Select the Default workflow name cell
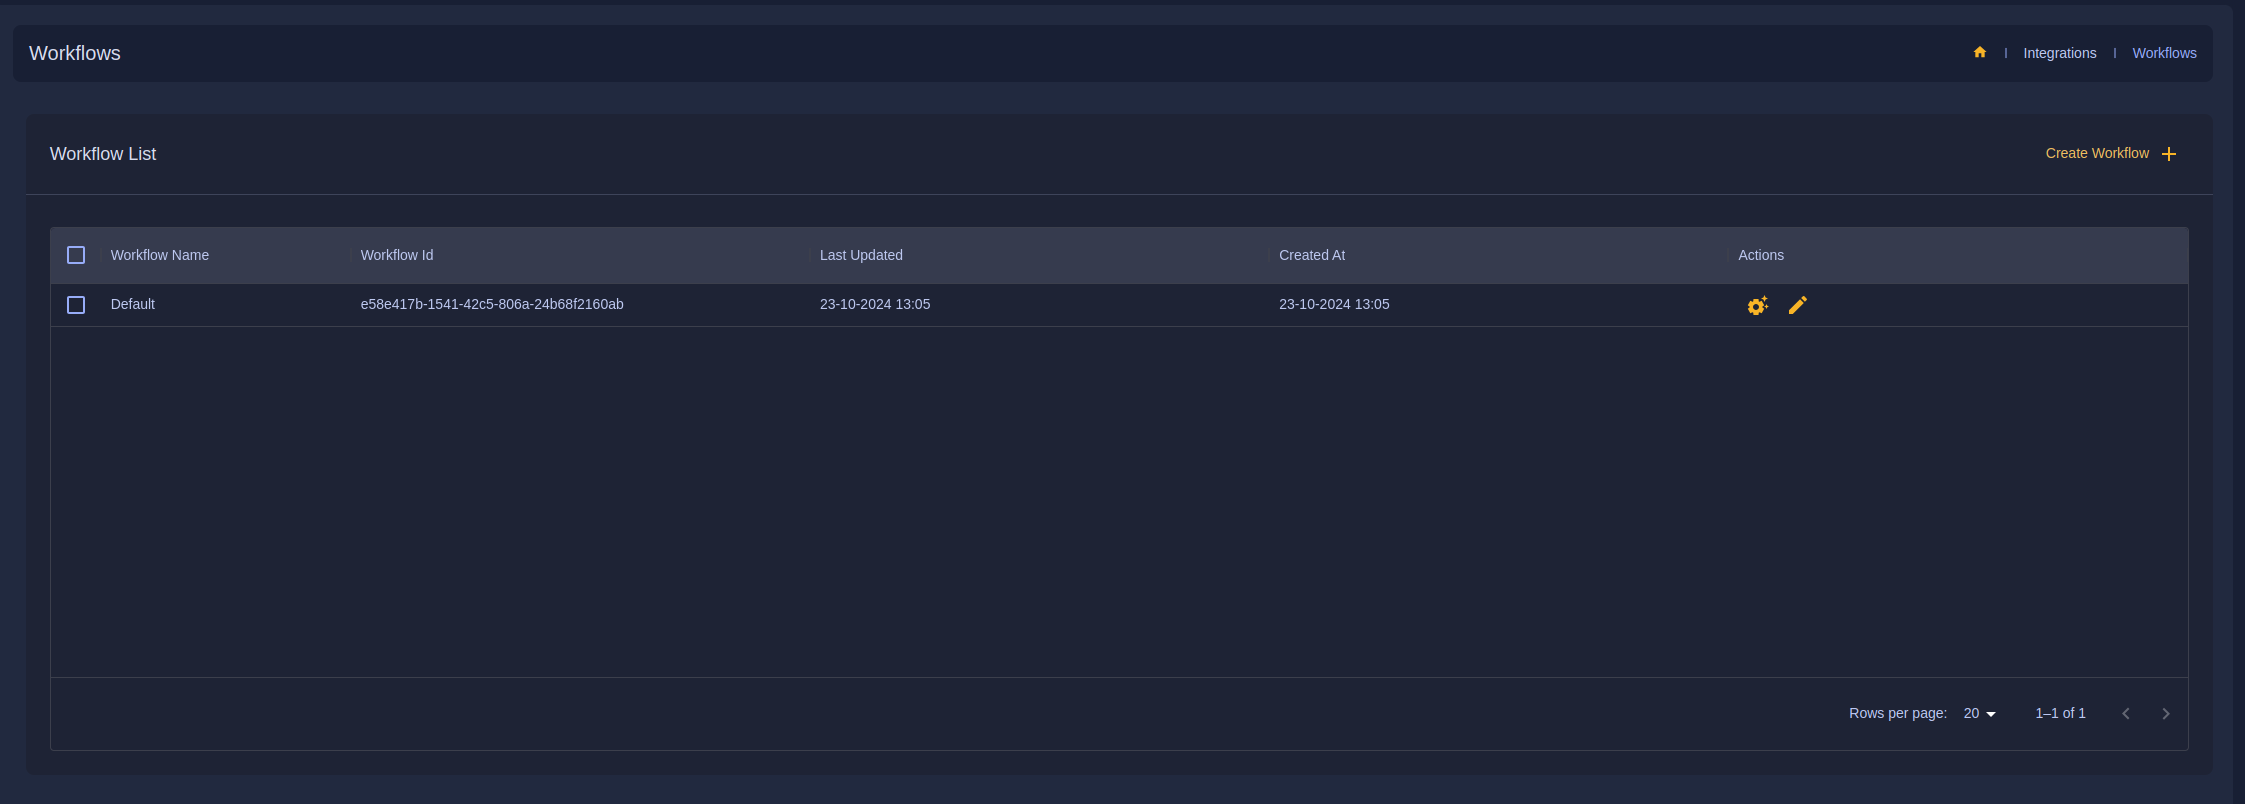The image size is (2245, 804). coord(133,305)
